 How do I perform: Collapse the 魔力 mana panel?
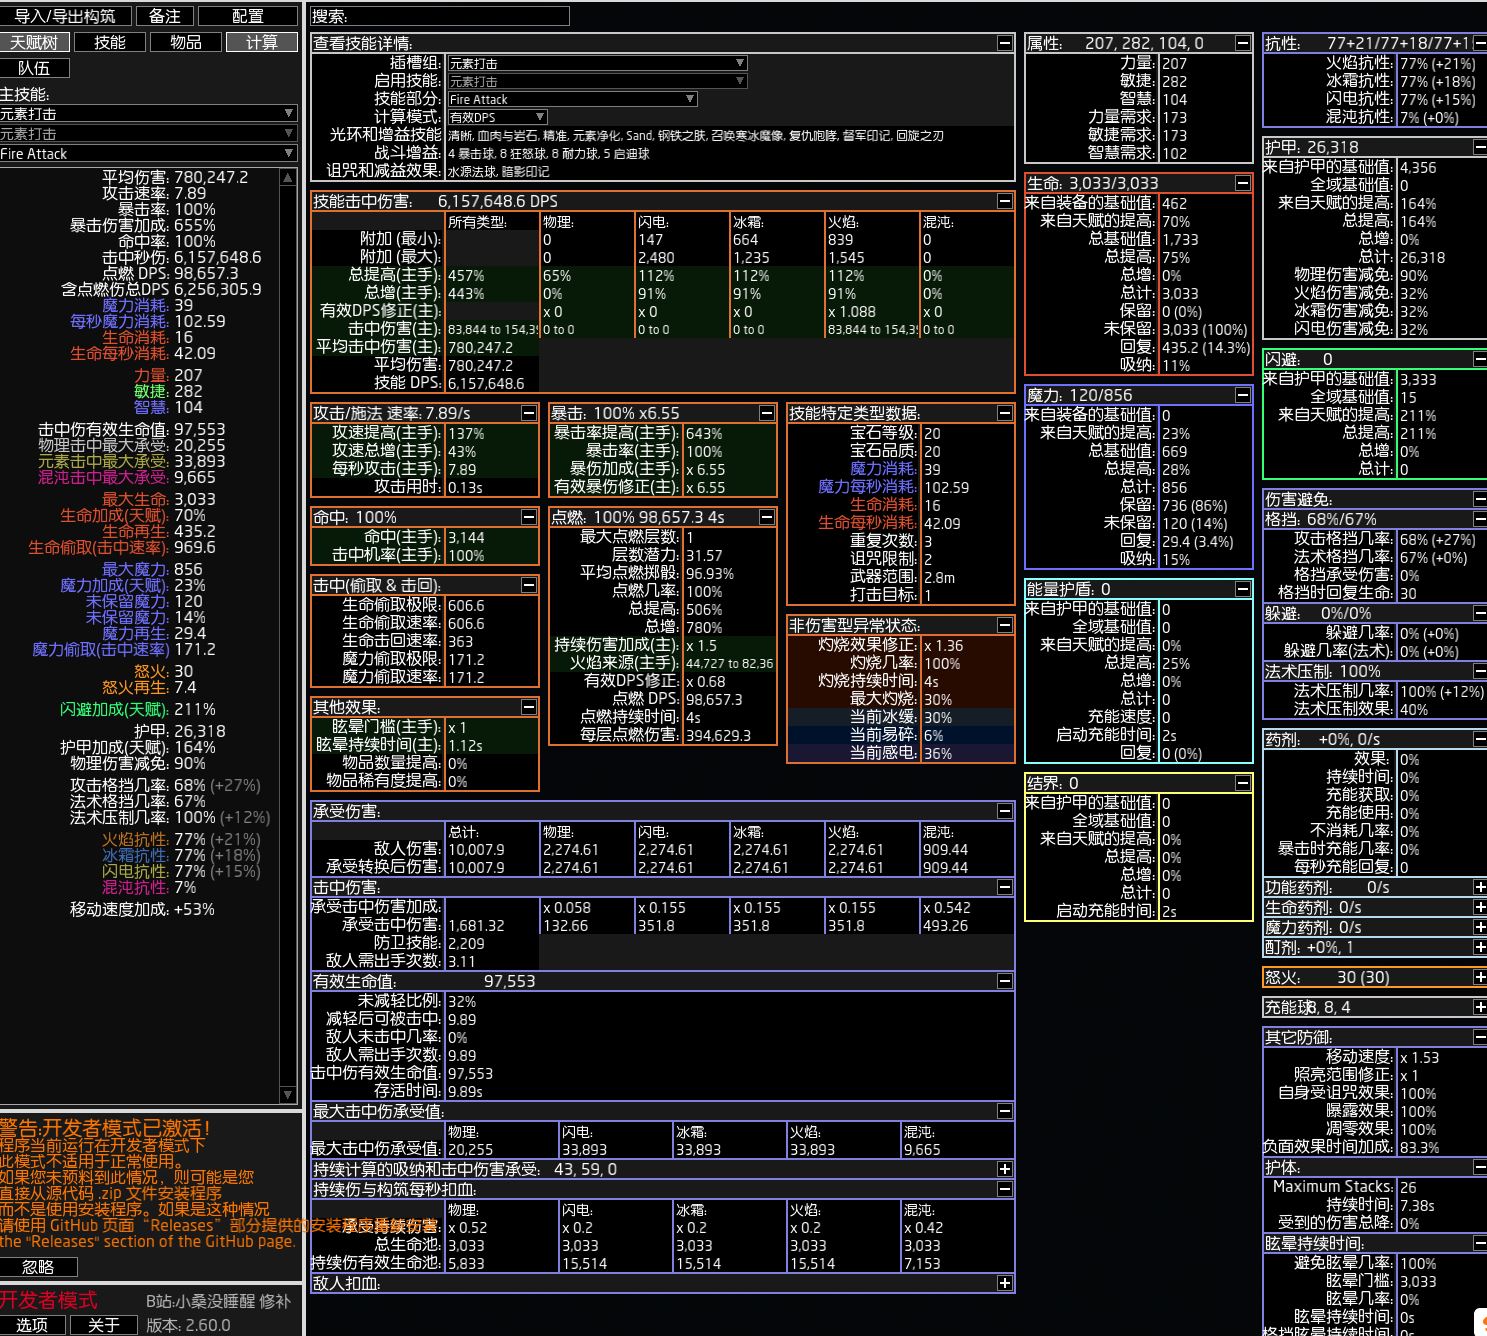[1242, 395]
